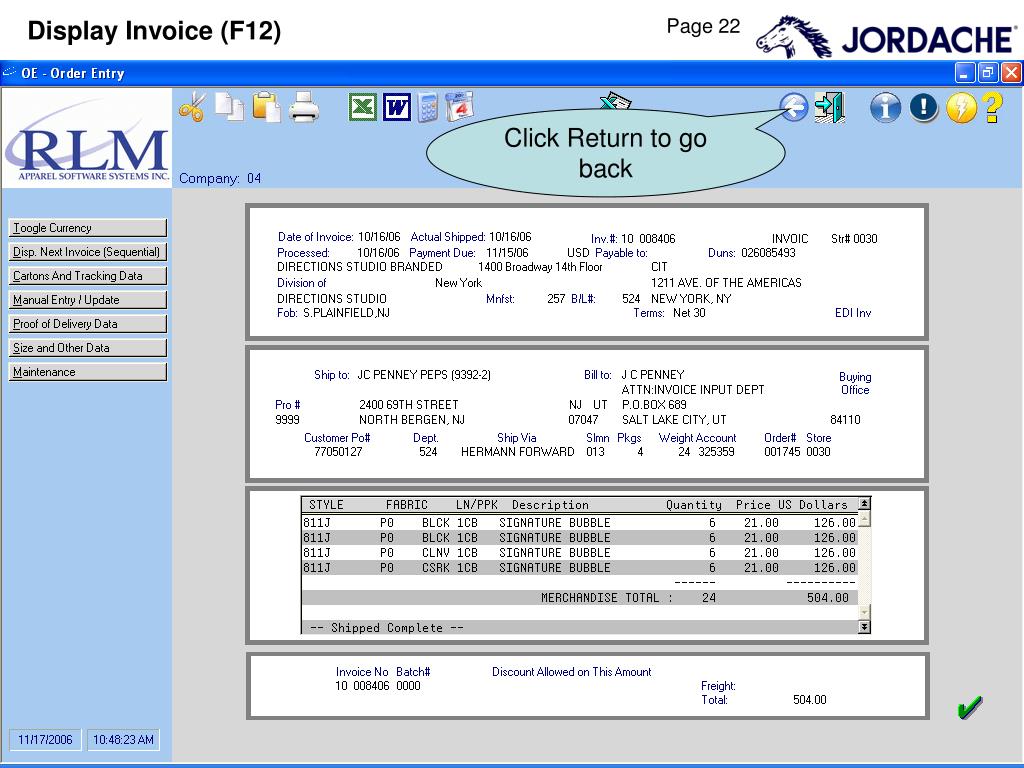Click the EDI Inv label
The image size is (1024, 768).
(x=853, y=313)
